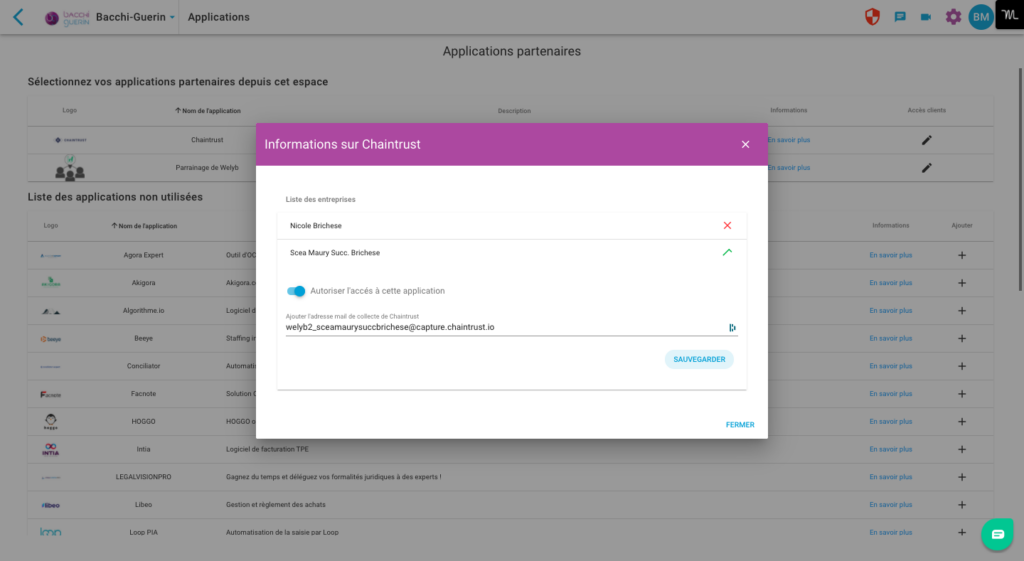The image size is (1024, 561).
Task: Add Intia with plus icon
Action: point(961,449)
